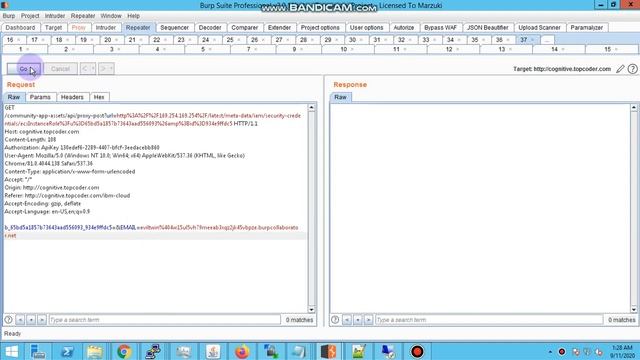The height and width of the screenshot is (360, 640).
Task: Open the Repeater help question-mark icon near Target
Action: [632, 69]
